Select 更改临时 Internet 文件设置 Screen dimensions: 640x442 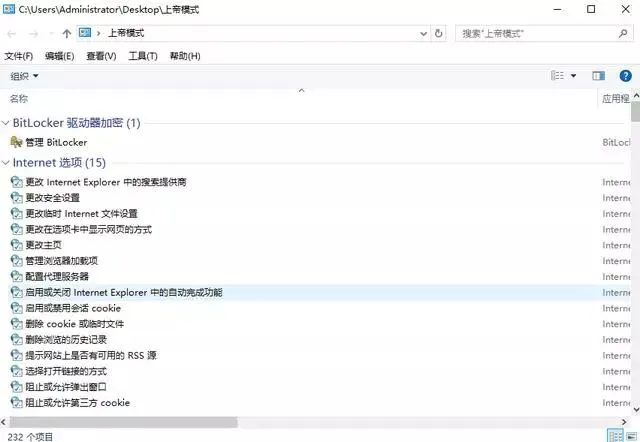pos(82,213)
